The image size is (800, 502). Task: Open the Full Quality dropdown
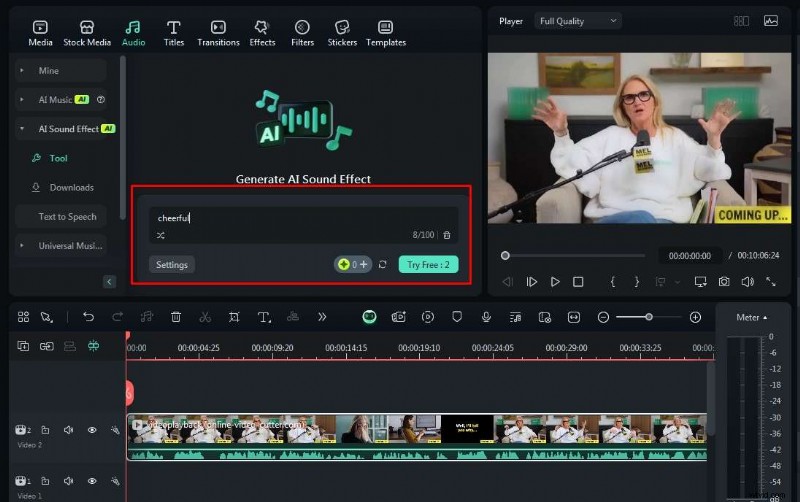[x=578, y=21]
